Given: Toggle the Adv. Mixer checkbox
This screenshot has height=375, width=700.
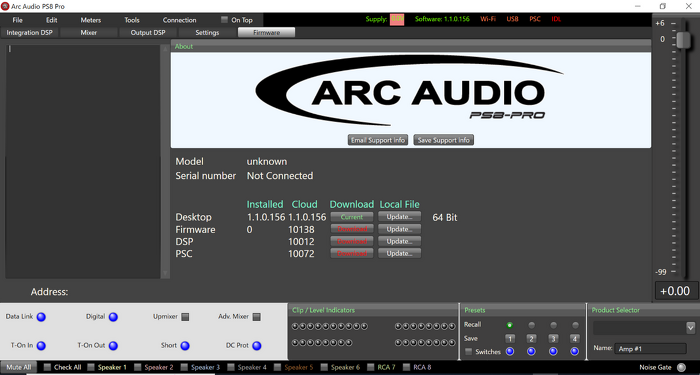Looking at the screenshot, I should [256, 317].
